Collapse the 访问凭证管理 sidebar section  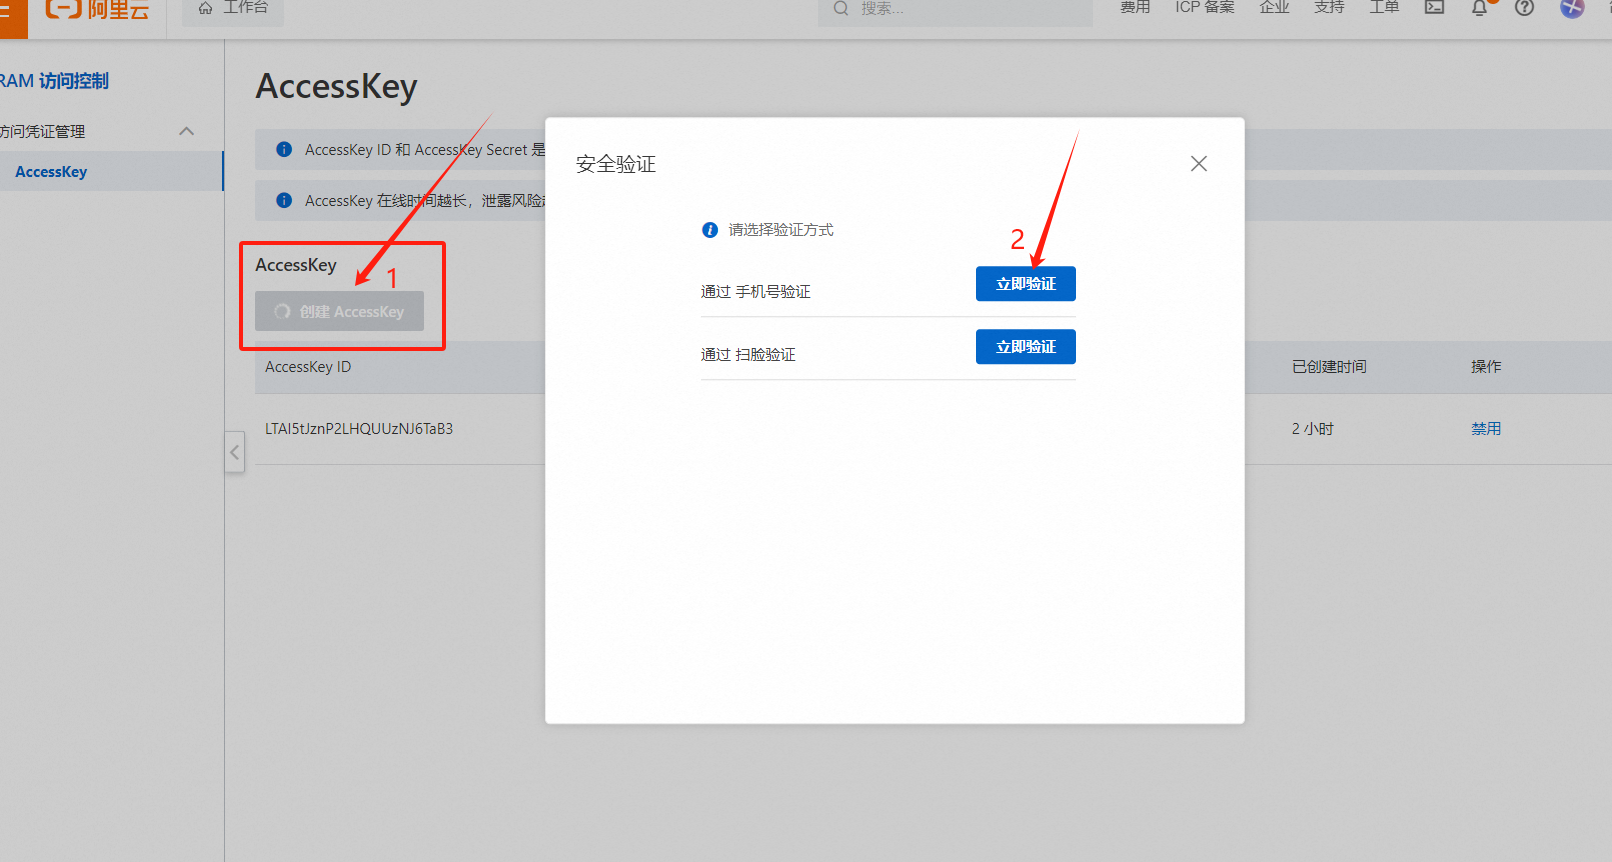pyautogui.click(x=186, y=131)
